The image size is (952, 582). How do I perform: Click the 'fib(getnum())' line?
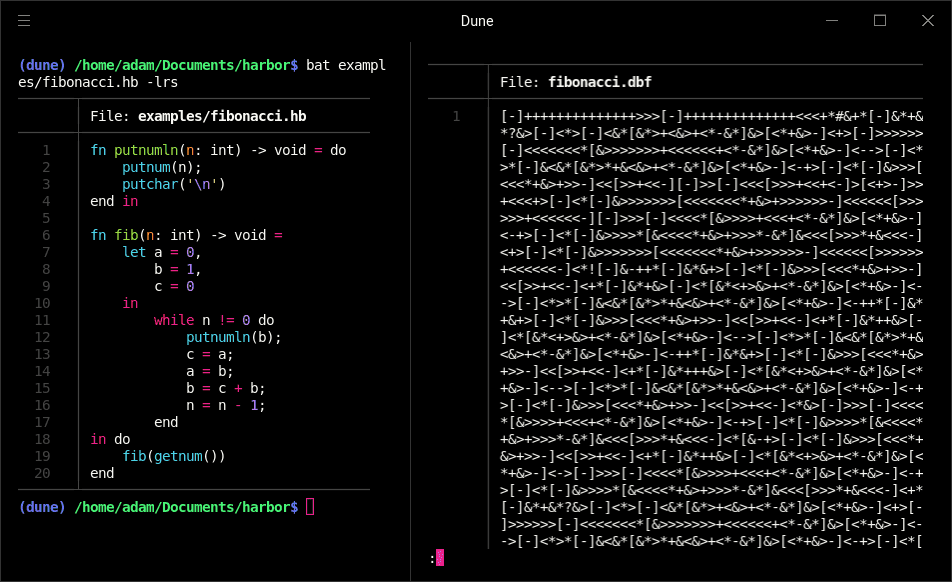tap(174, 456)
